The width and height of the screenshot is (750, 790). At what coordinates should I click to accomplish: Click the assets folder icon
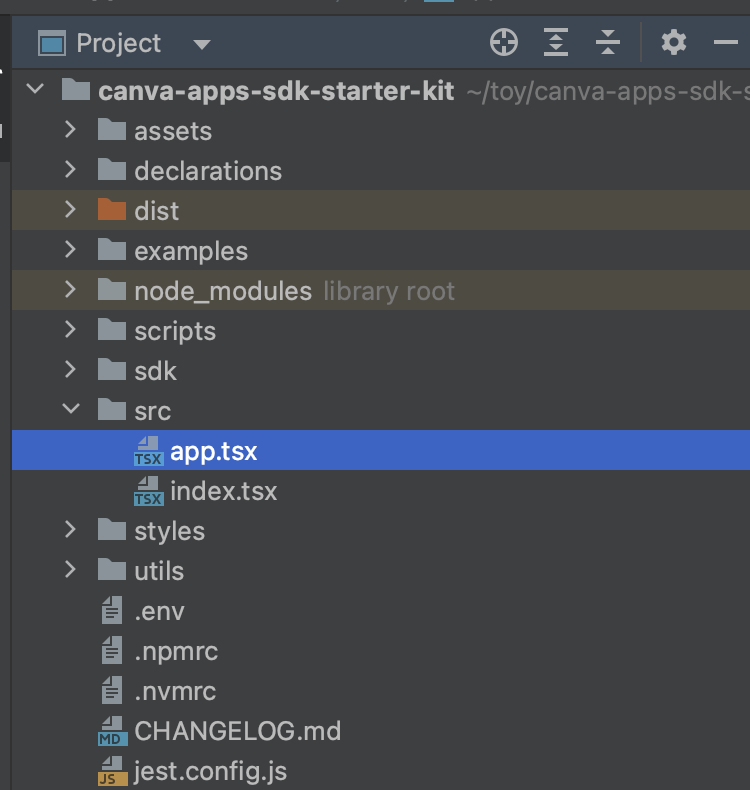click(112, 130)
